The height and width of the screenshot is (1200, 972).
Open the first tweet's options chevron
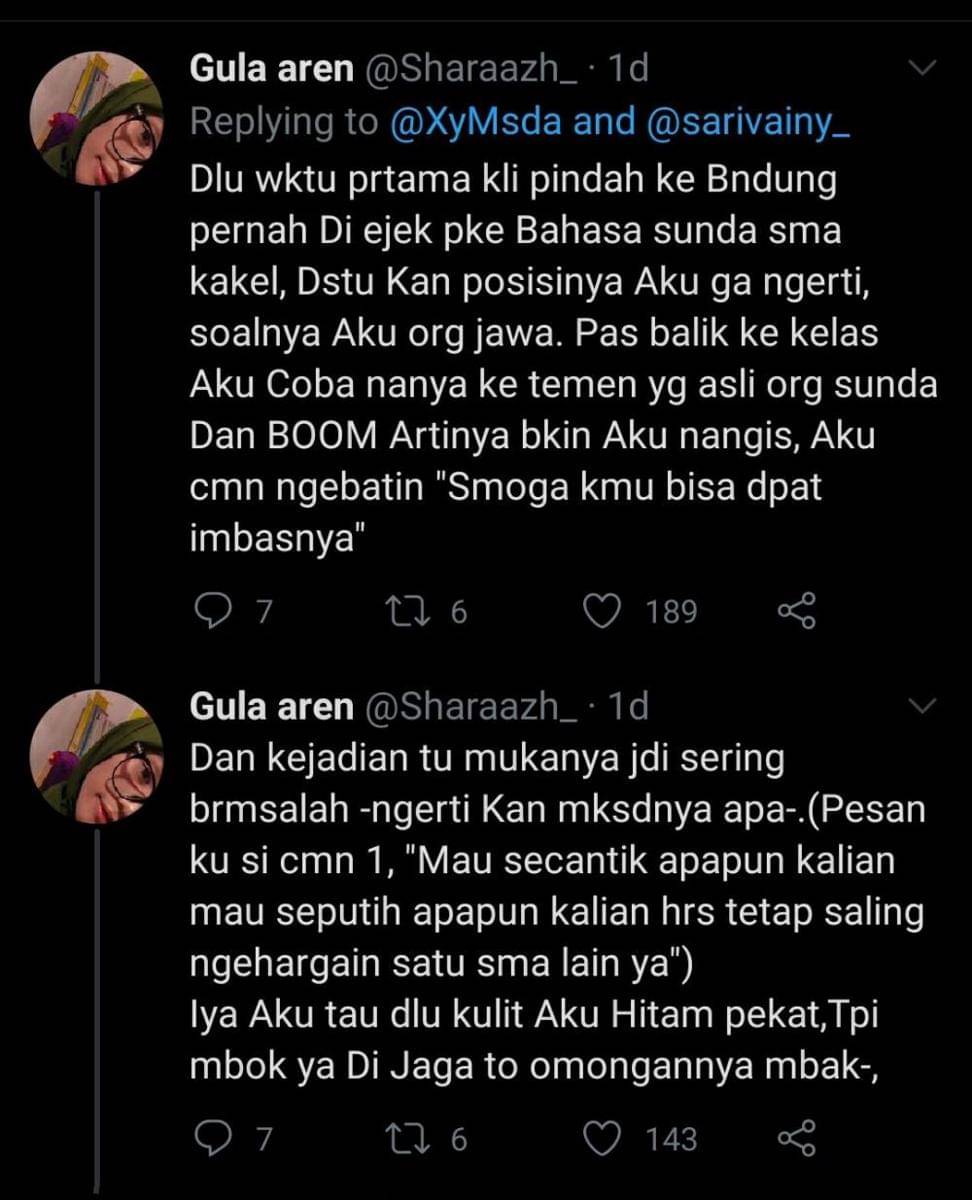pos(921,68)
